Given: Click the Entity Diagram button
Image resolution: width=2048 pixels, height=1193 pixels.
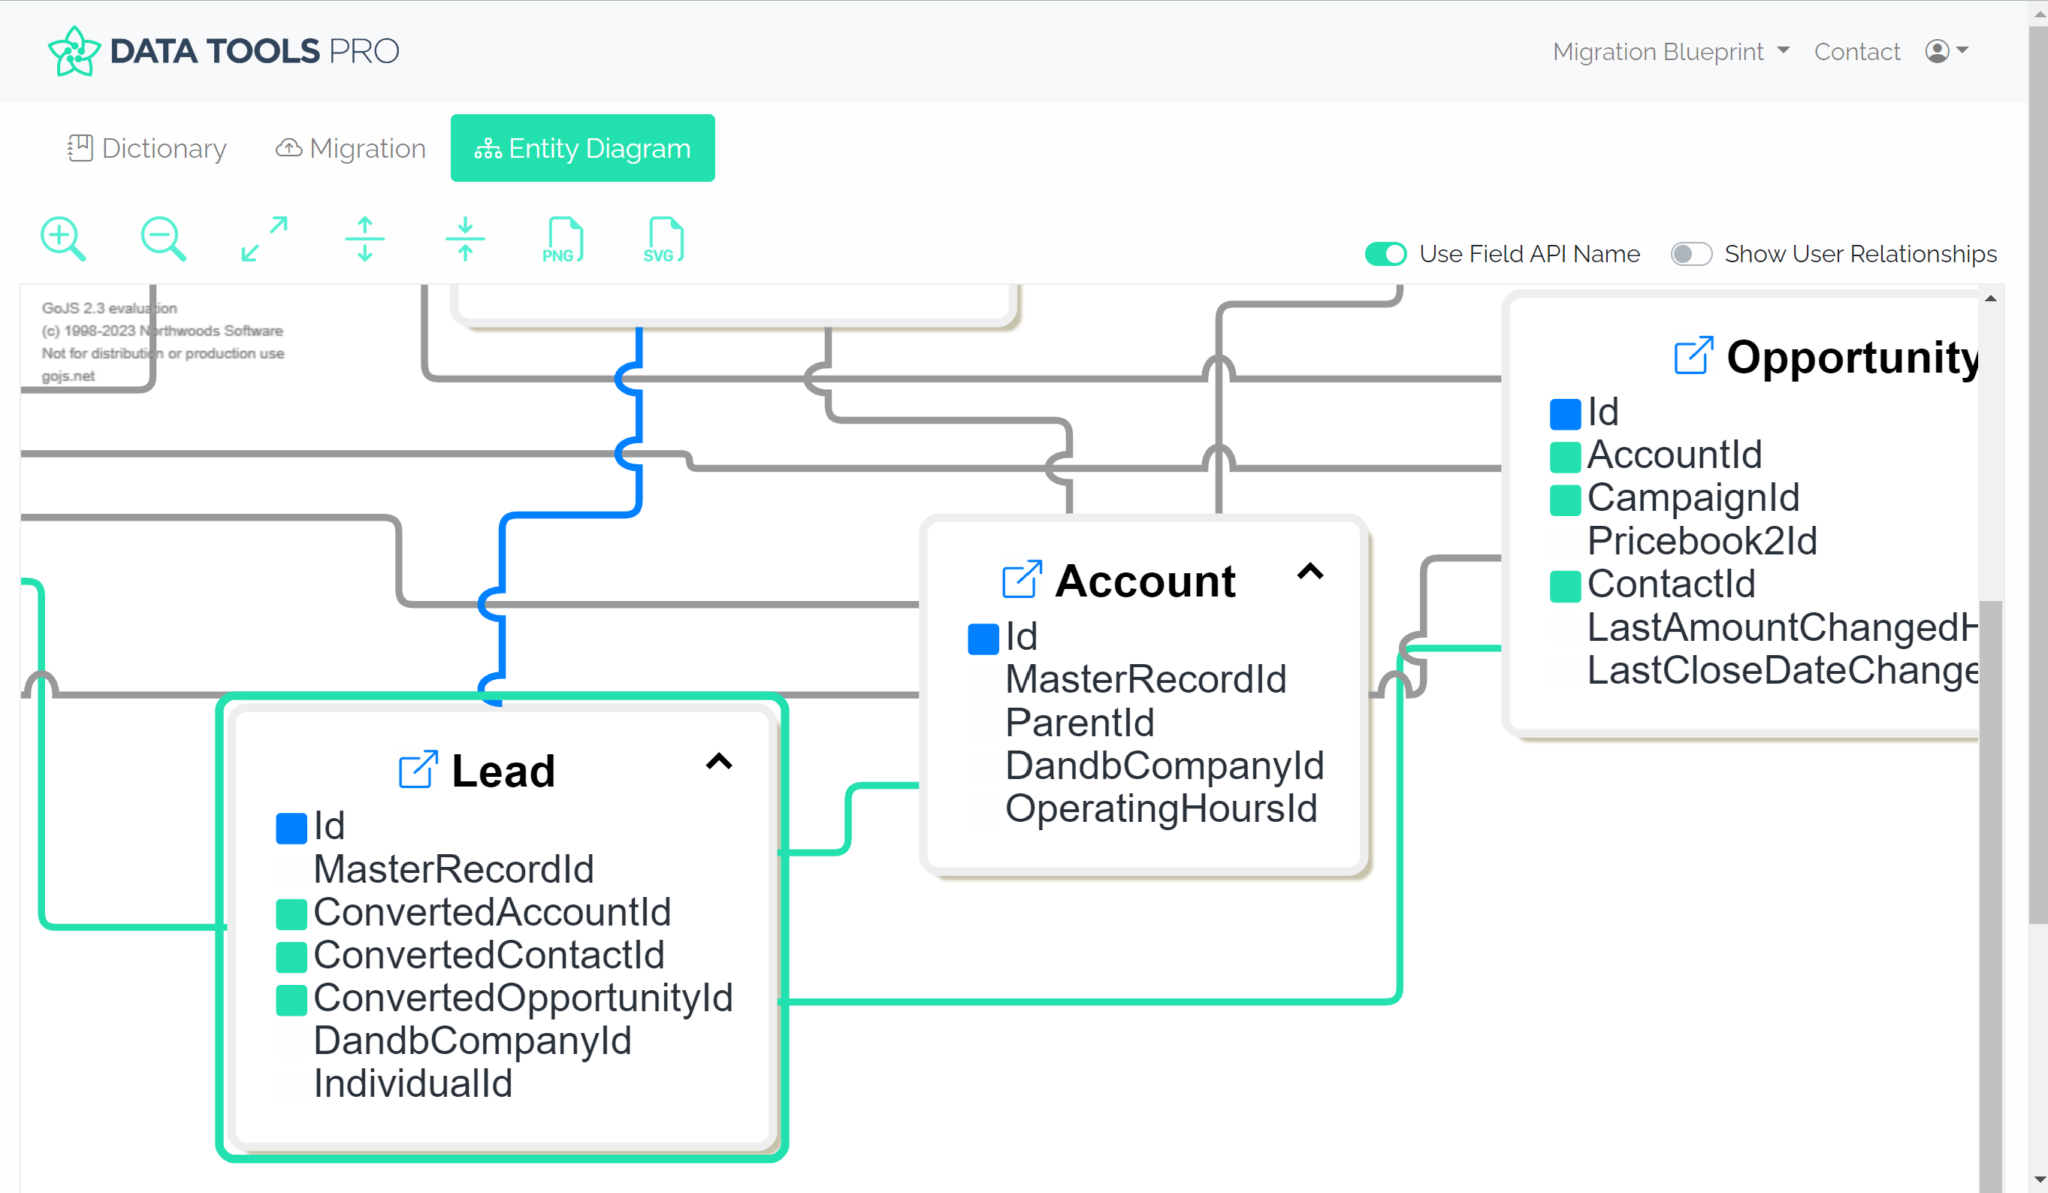Looking at the screenshot, I should [x=583, y=148].
